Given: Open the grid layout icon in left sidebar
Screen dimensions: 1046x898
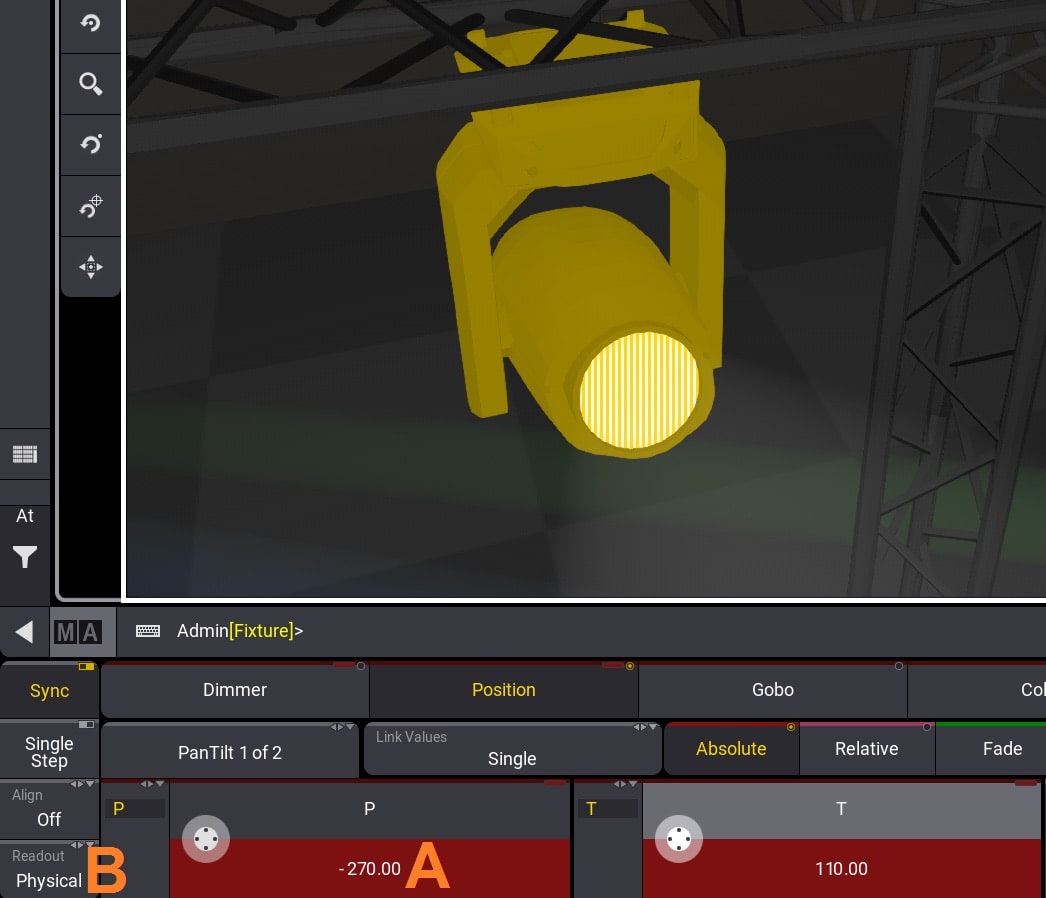Looking at the screenshot, I should click(x=25, y=455).
